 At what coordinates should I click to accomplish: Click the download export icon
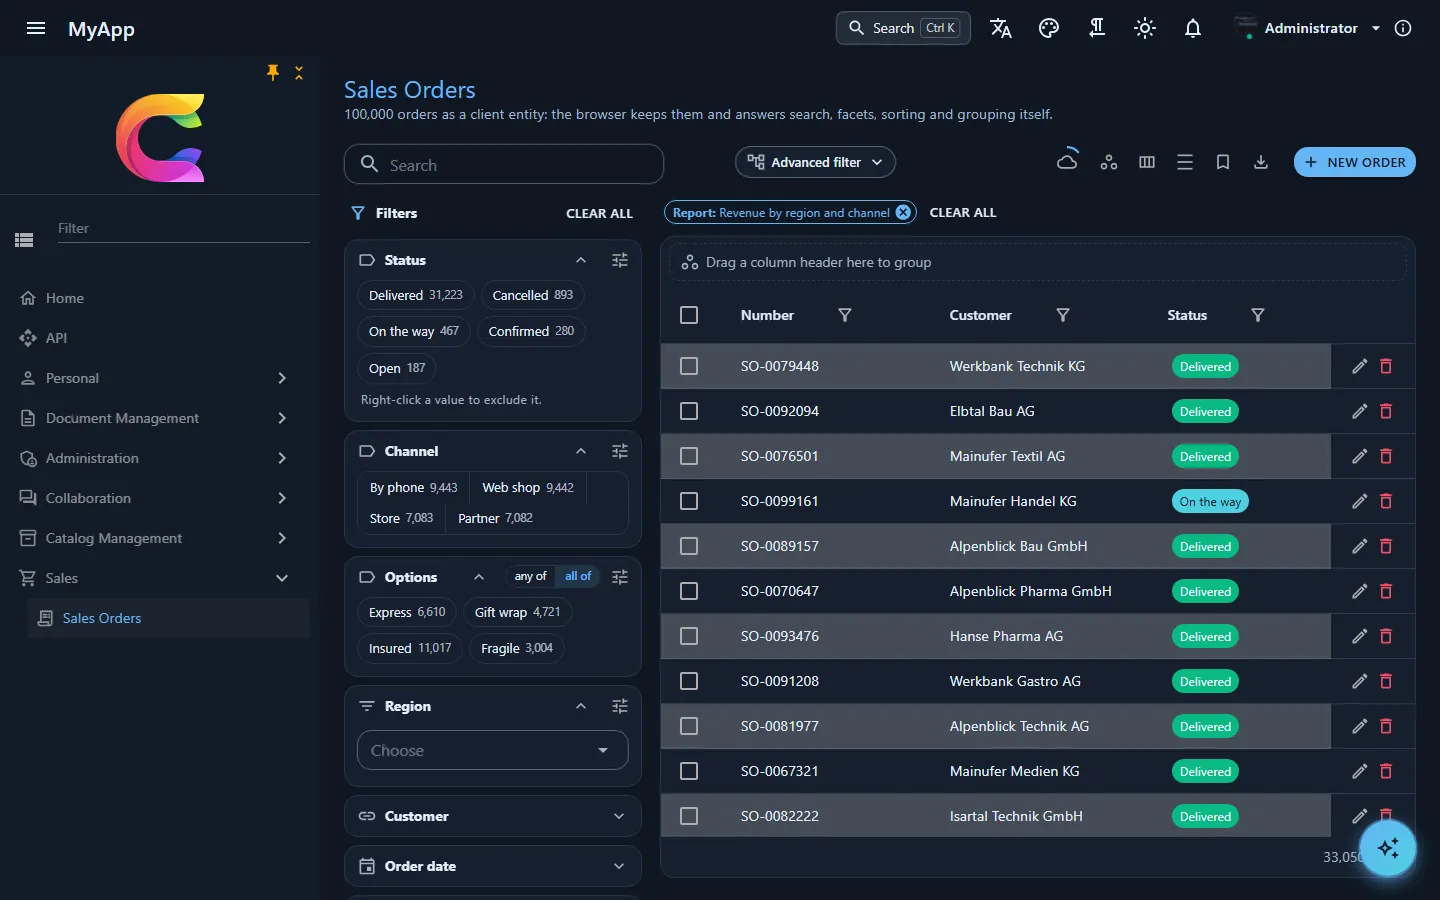(1261, 162)
